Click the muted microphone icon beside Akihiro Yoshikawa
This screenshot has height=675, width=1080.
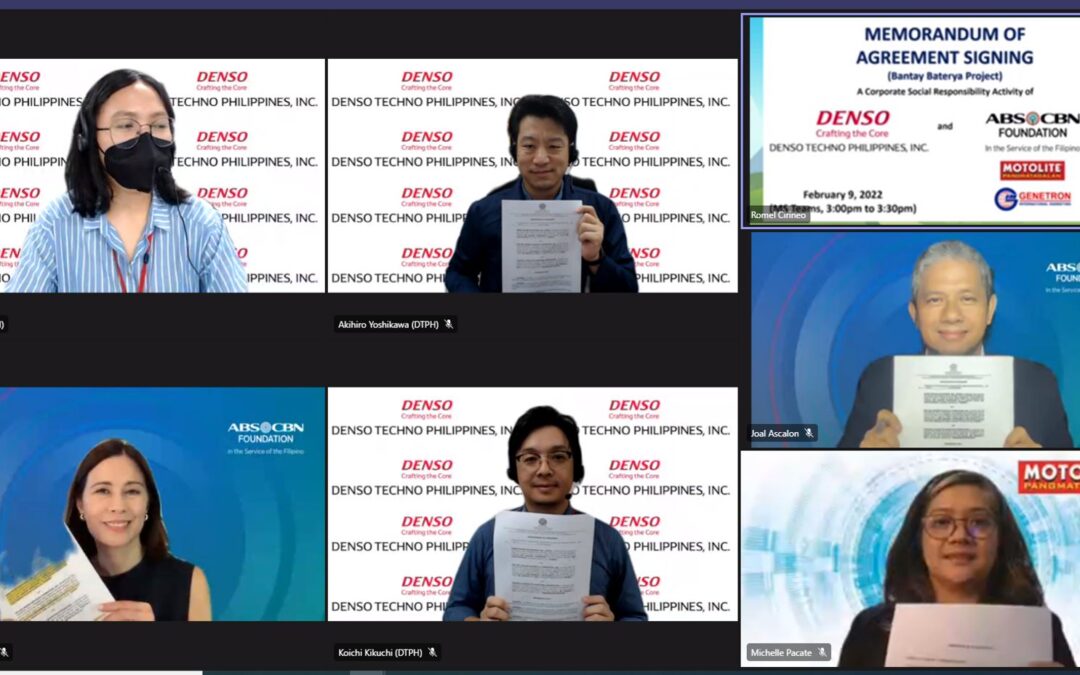click(448, 323)
